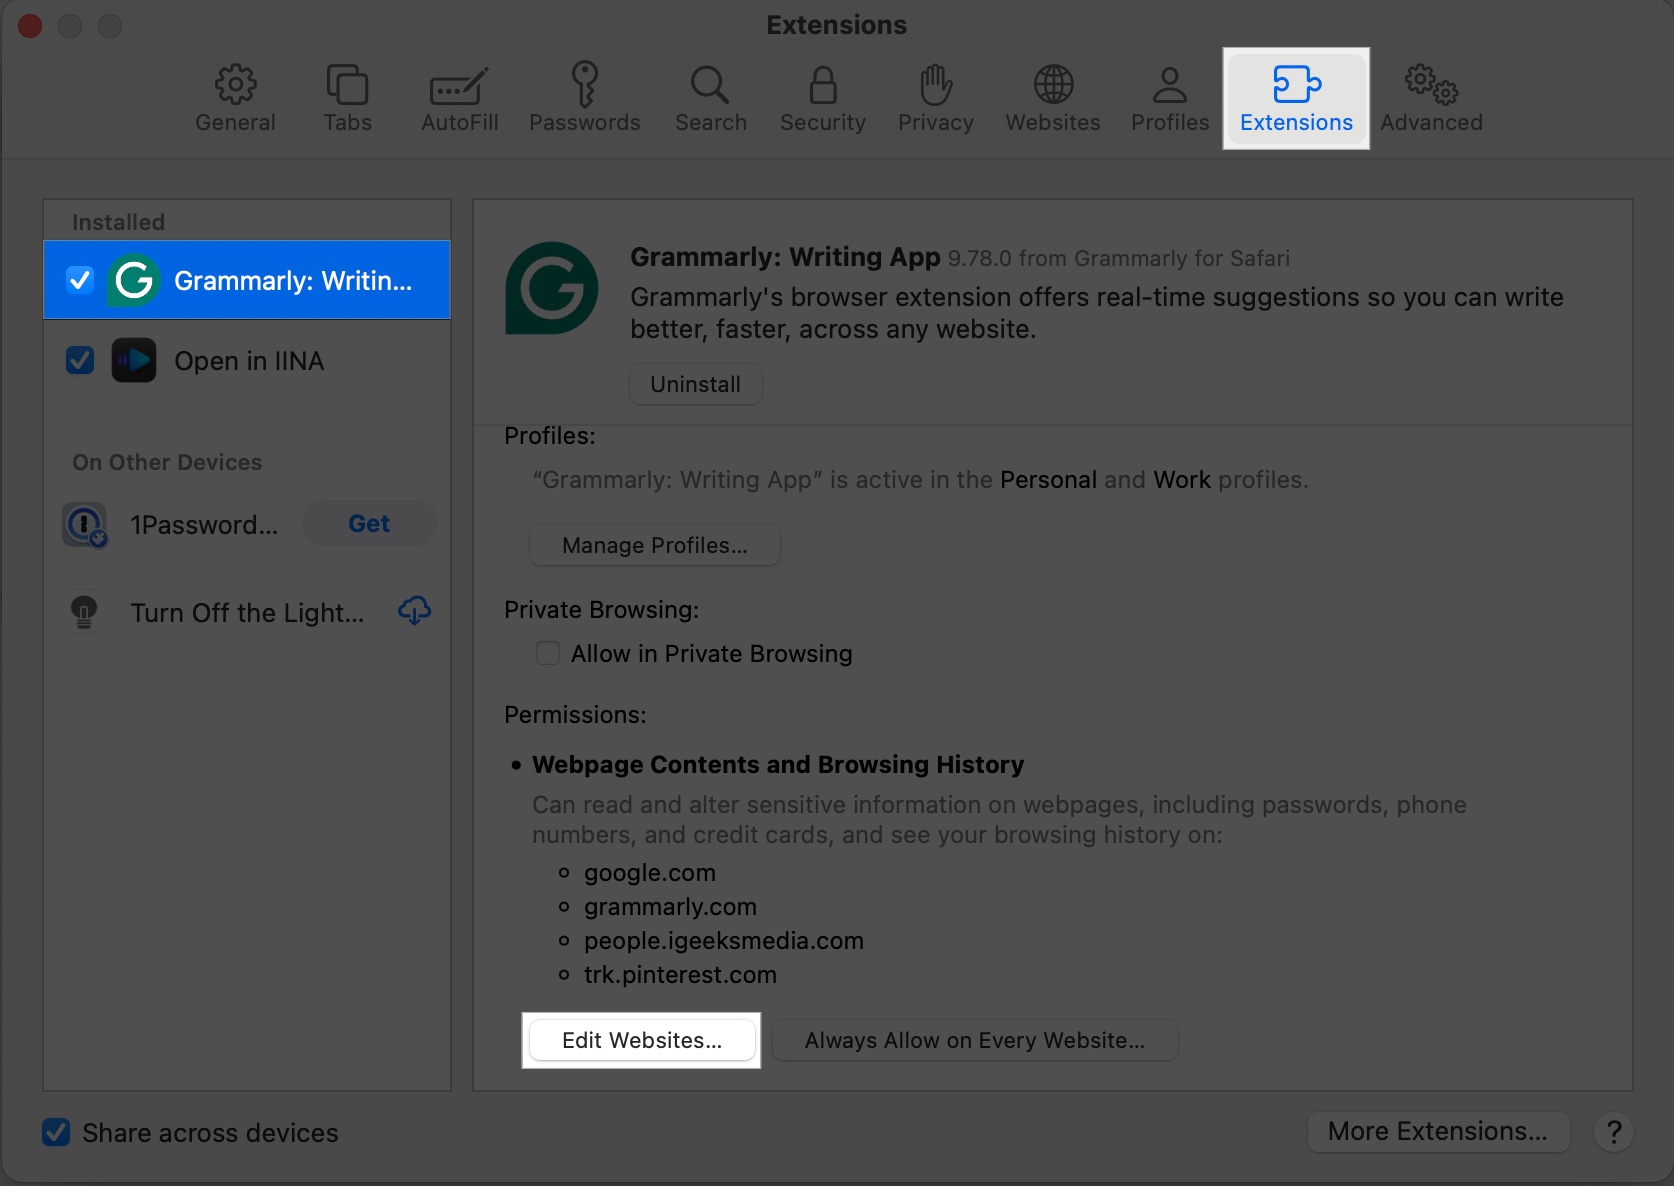This screenshot has width=1674, height=1186.
Task: Open the Websites settings pane
Action: (x=1052, y=95)
